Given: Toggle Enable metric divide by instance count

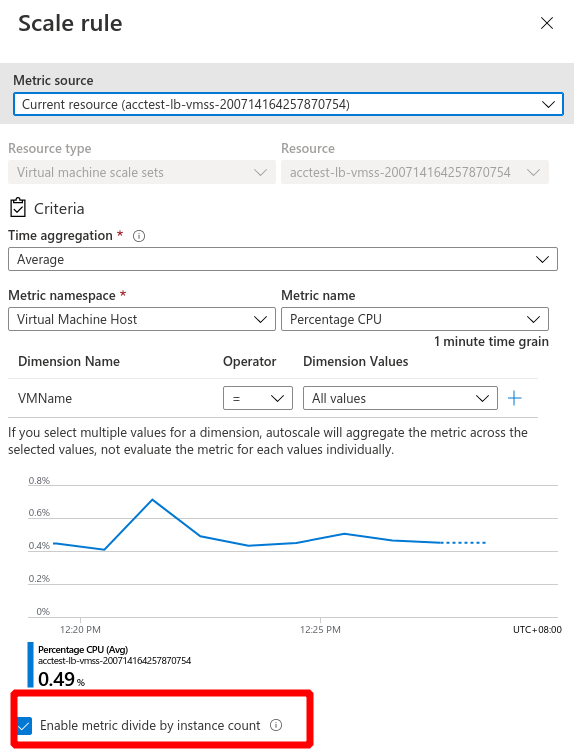Looking at the screenshot, I should pyautogui.click(x=24, y=726).
